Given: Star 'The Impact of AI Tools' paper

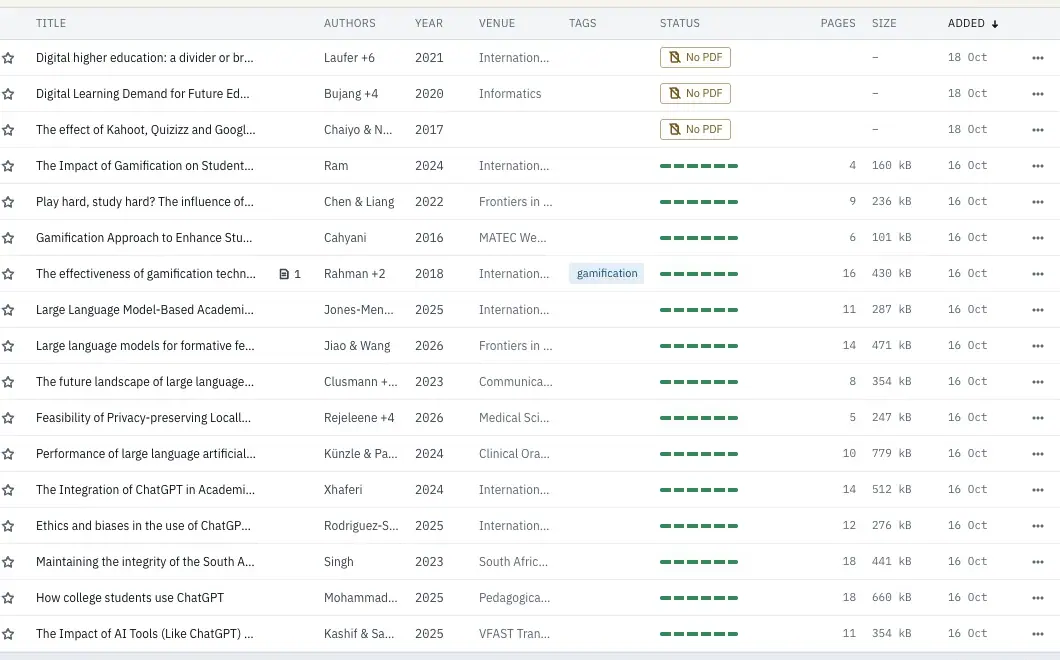Looking at the screenshot, I should 8,634.
